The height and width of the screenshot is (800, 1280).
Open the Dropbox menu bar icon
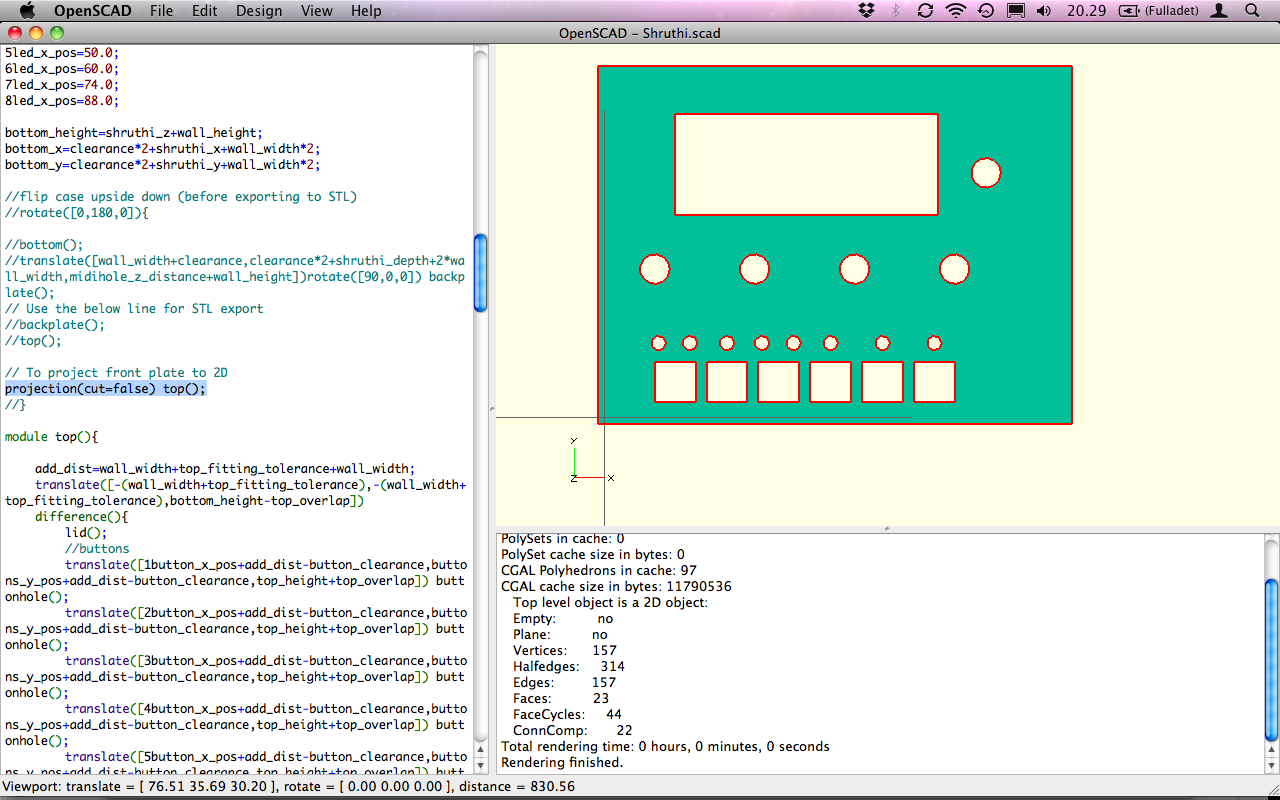[867, 11]
